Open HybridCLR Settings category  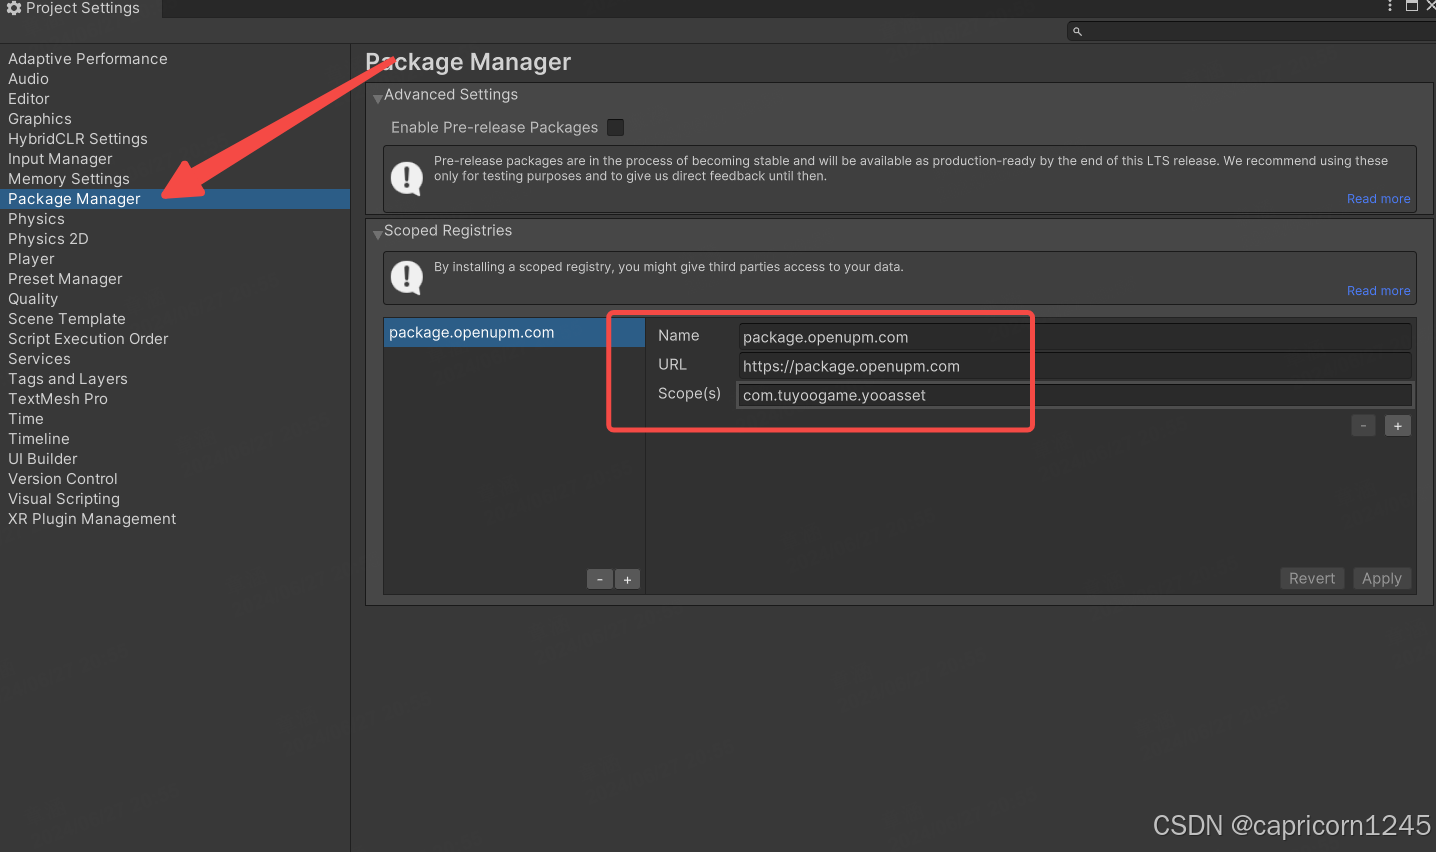click(78, 139)
